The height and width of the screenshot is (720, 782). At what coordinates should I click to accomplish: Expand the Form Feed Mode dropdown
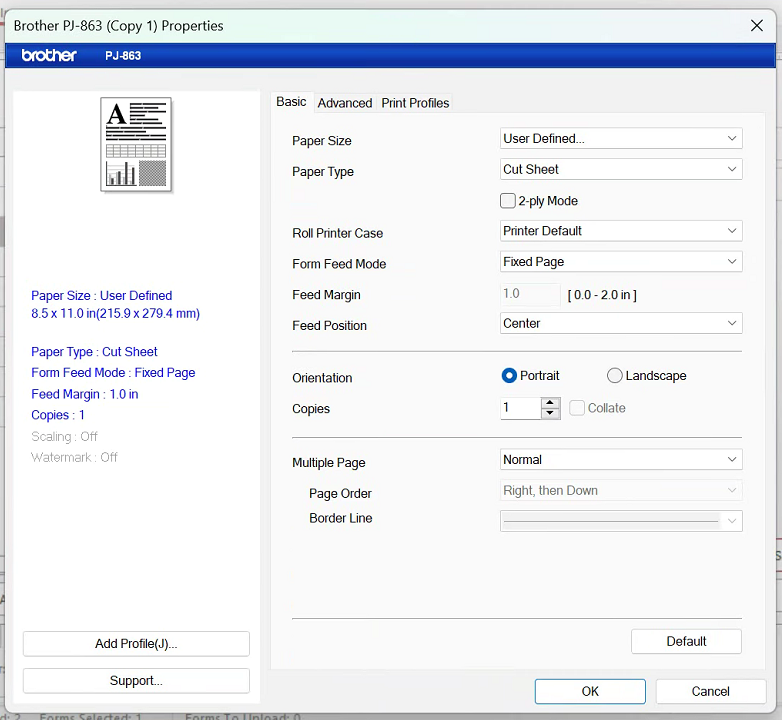point(621,262)
